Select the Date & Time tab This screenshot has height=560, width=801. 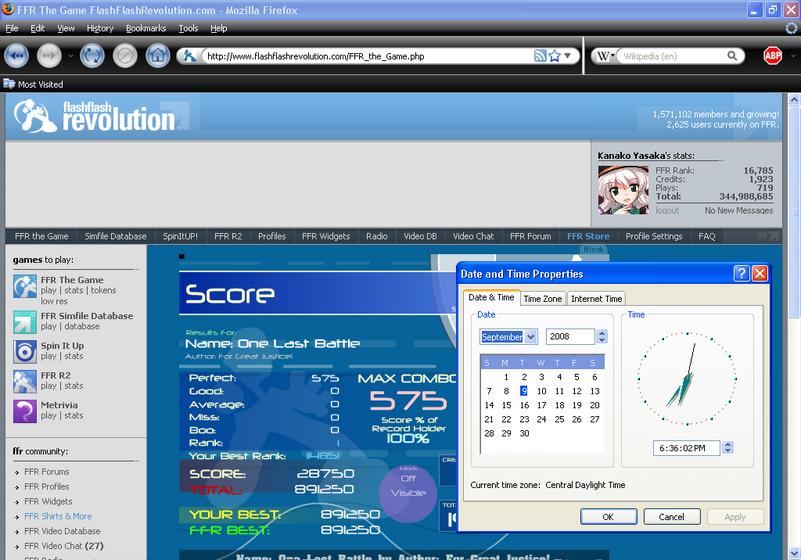coord(491,297)
